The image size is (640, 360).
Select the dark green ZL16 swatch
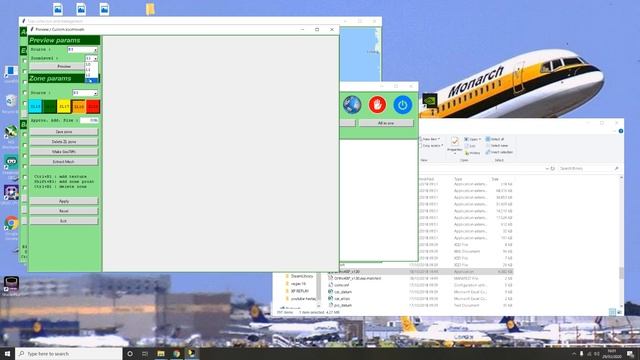pyautogui.click(x=50, y=107)
